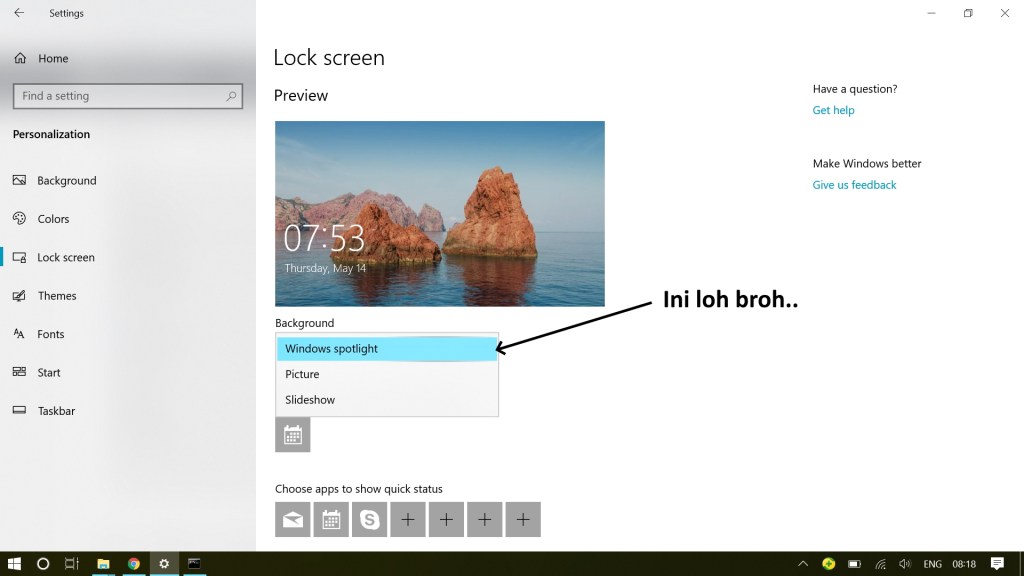Open the Fonts settings page
The width and height of the screenshot is (1024, 576).
point(50,334)
